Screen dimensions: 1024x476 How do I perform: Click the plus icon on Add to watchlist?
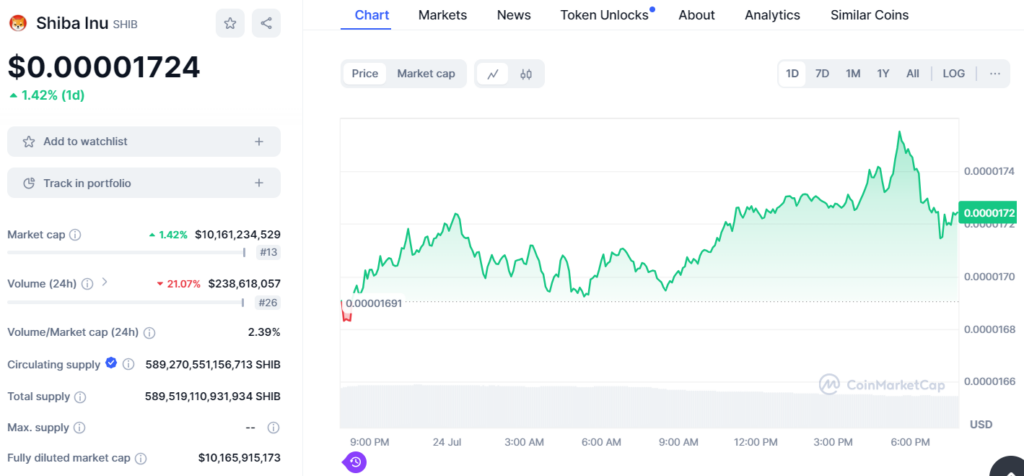(259, 142)
